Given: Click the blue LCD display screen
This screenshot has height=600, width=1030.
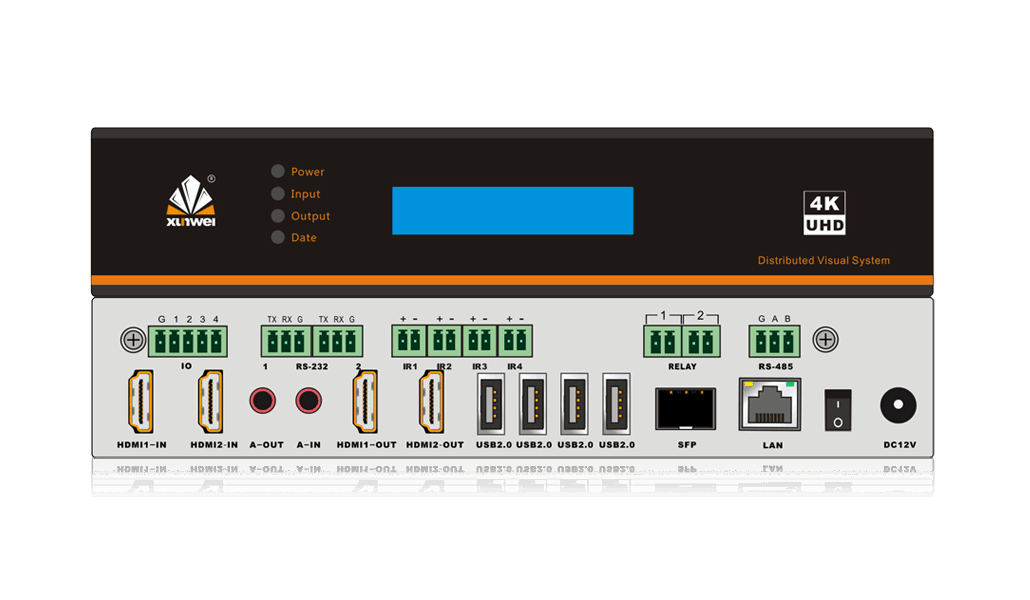Looking at the screenshot, I should click(x=512, y=210).
